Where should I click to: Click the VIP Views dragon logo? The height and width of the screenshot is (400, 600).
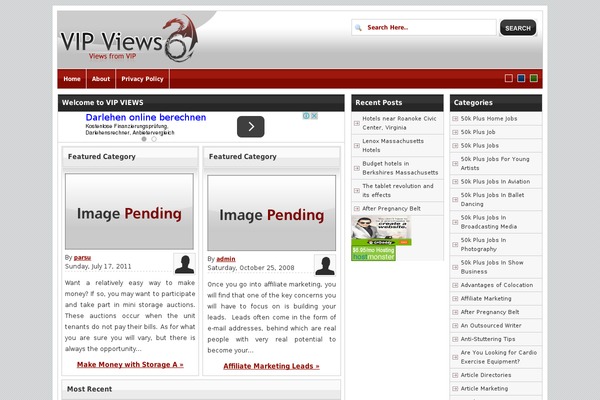(x=129, y=38)
